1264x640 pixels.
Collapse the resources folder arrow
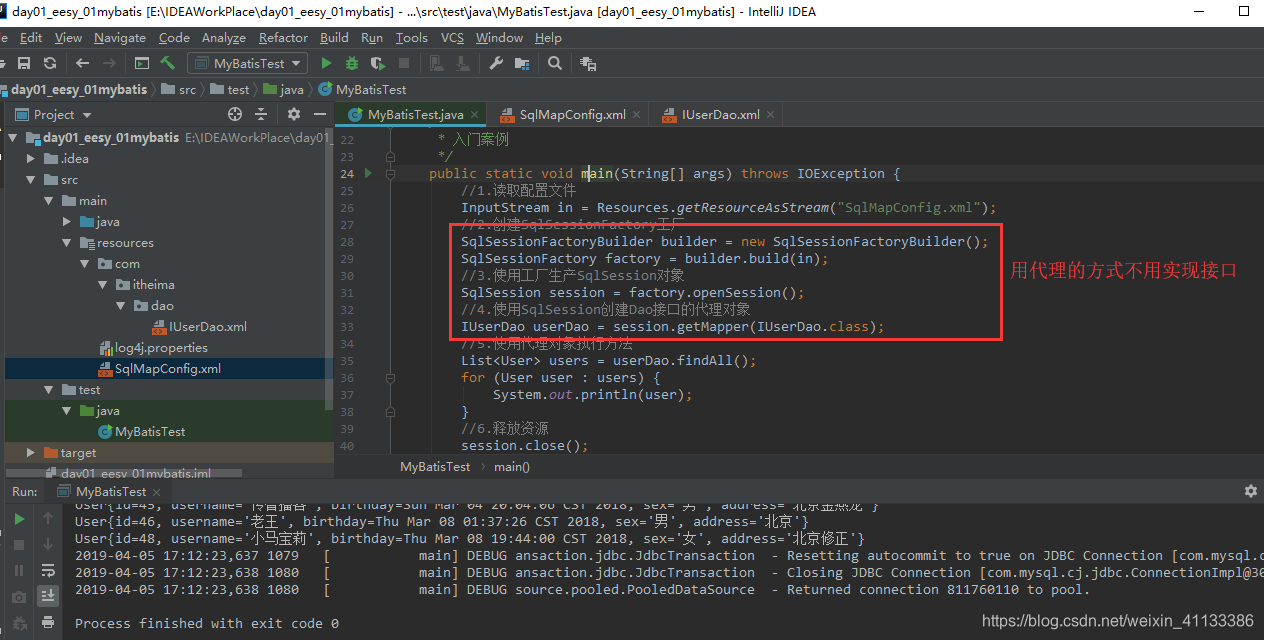coord(67,243)
